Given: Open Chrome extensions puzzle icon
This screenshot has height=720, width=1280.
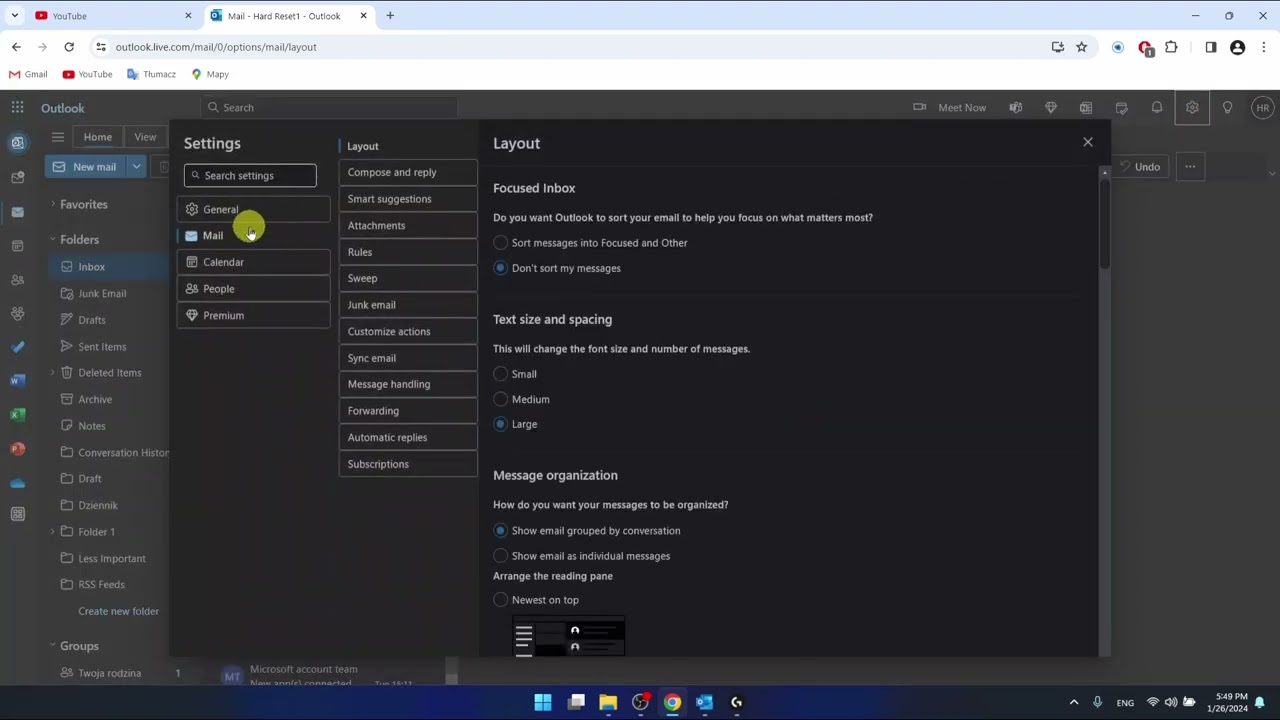Looking at the screenshot, I should pos(1171,47).
